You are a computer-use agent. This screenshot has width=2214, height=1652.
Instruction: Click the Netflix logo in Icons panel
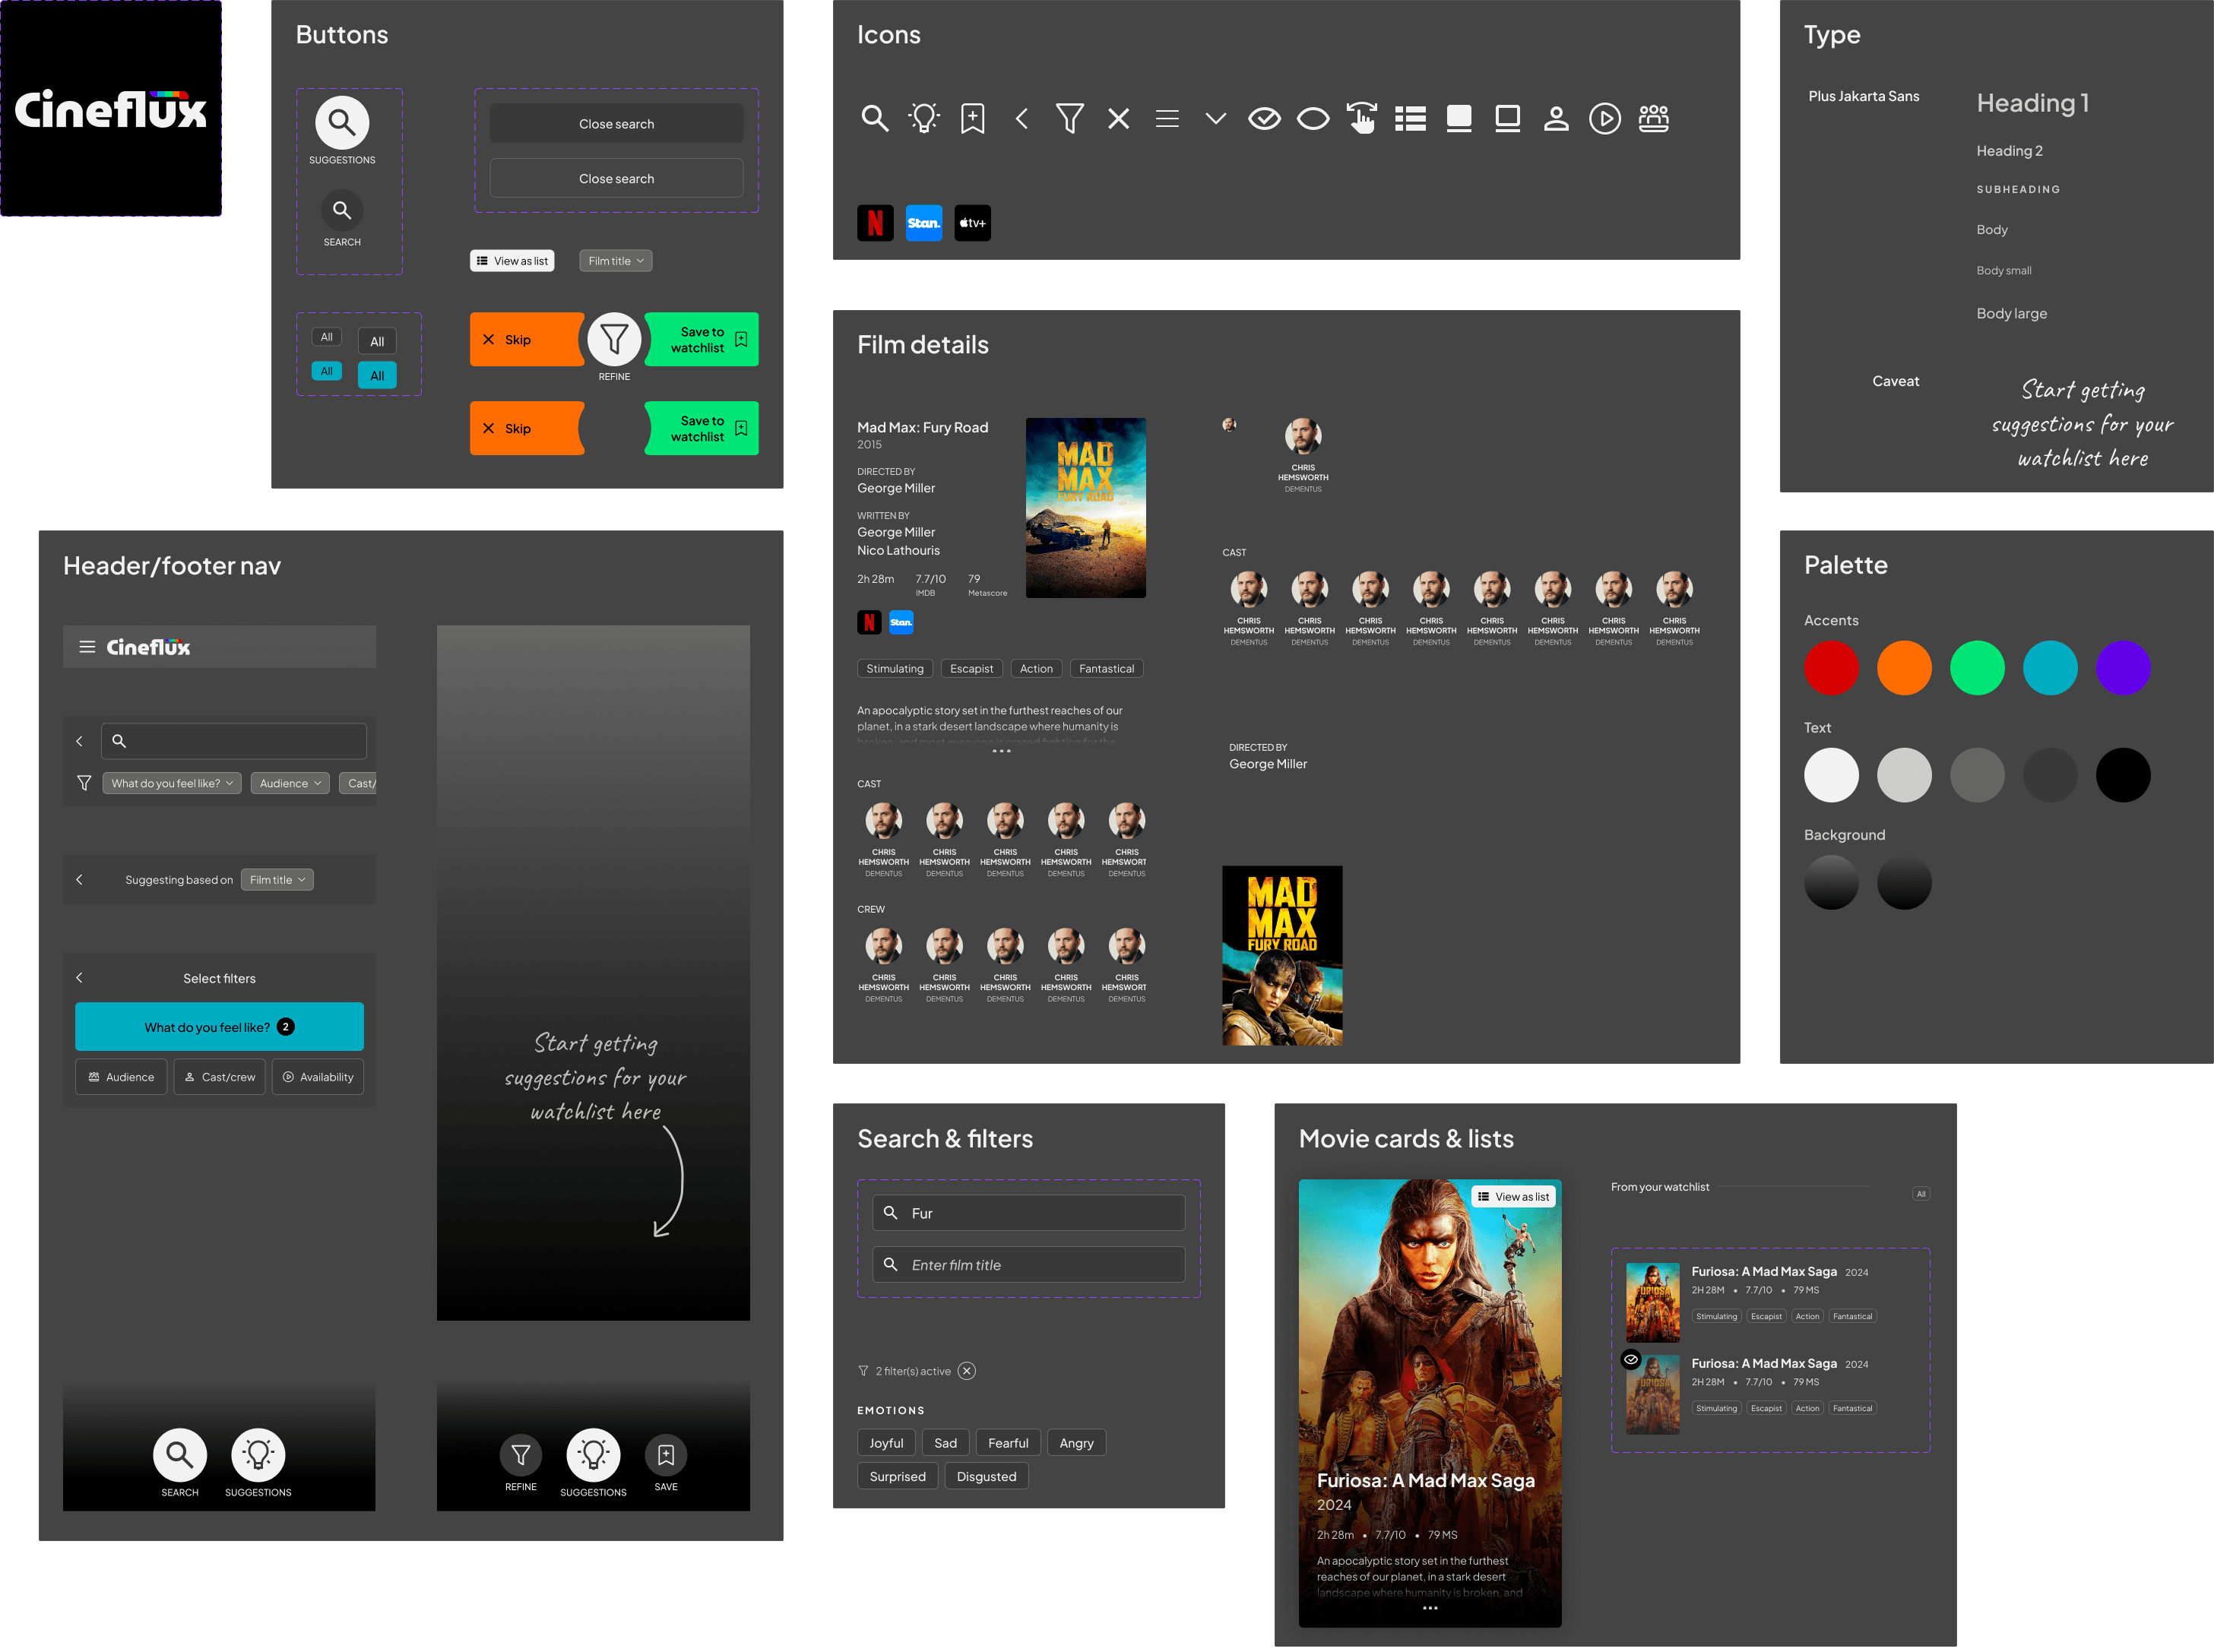[875, 223]
